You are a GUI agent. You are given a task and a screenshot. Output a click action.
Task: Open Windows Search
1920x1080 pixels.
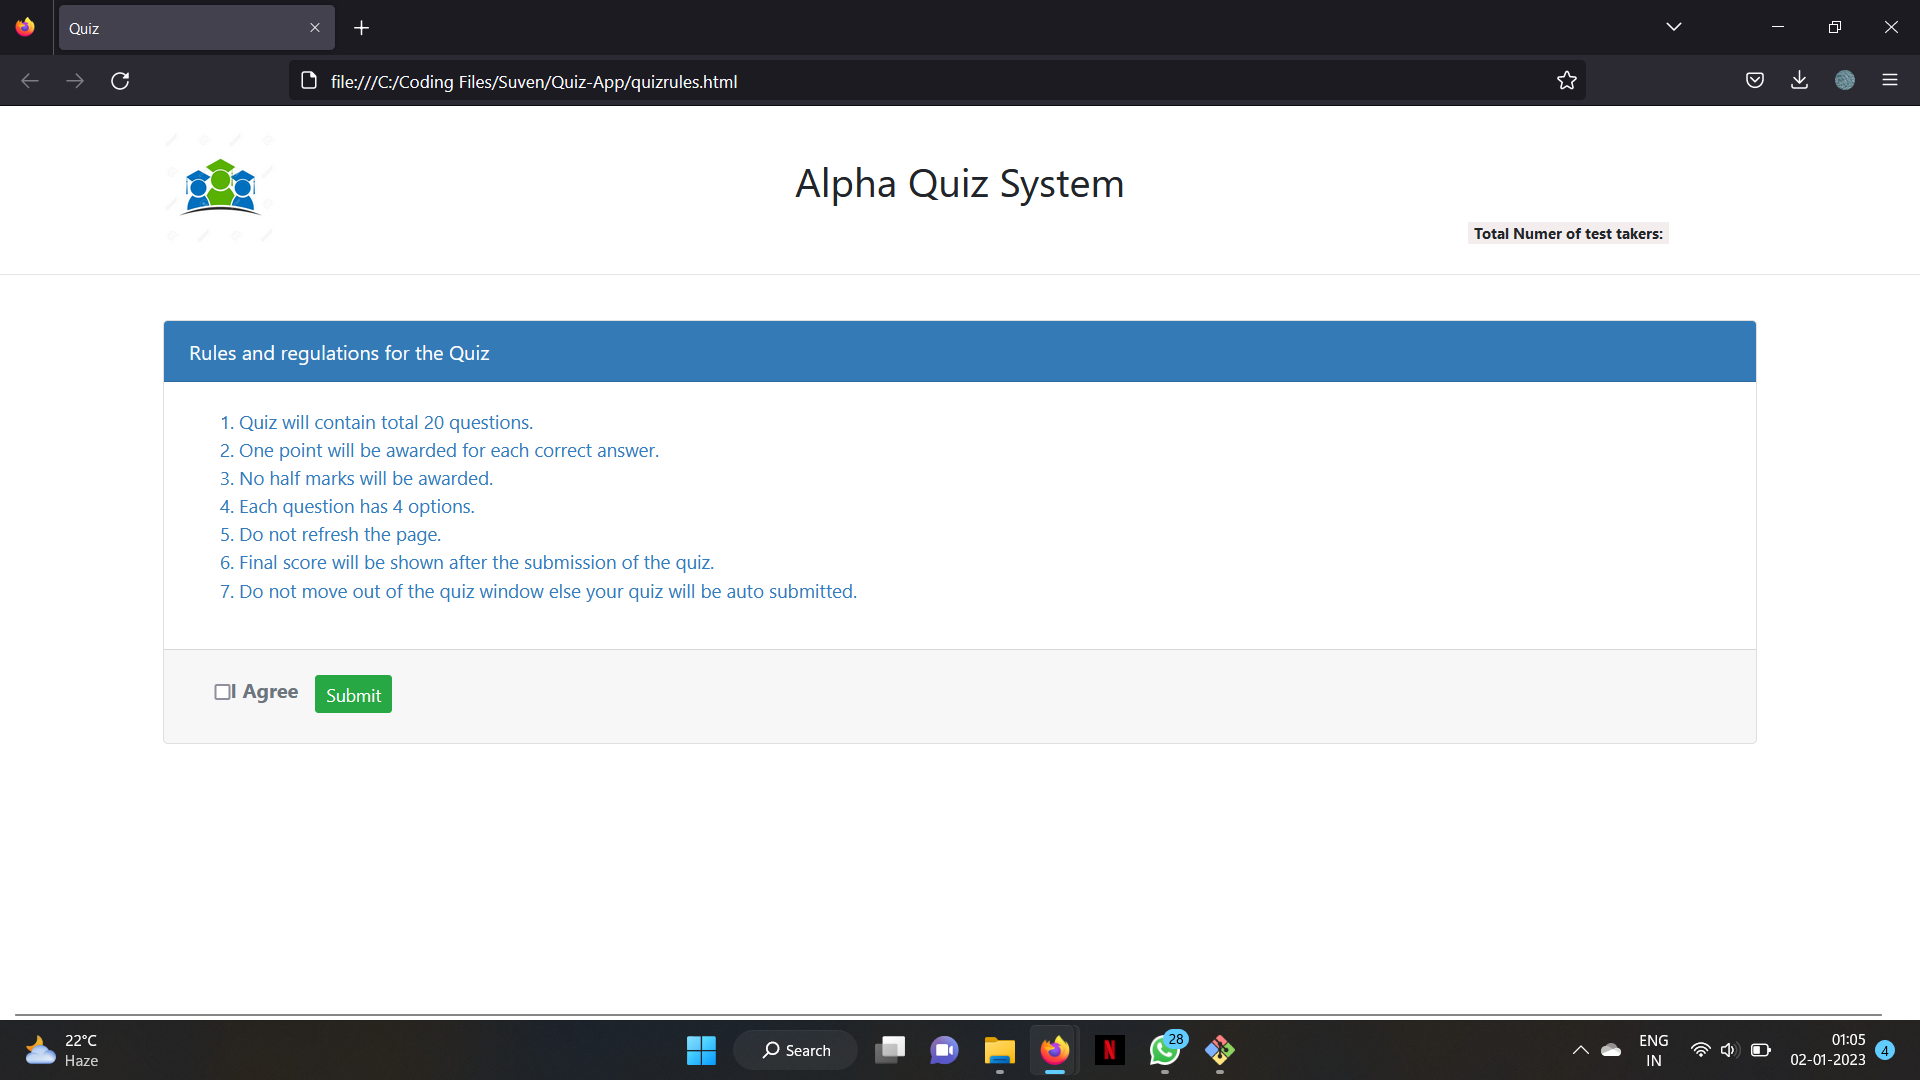click(795, 1050)
